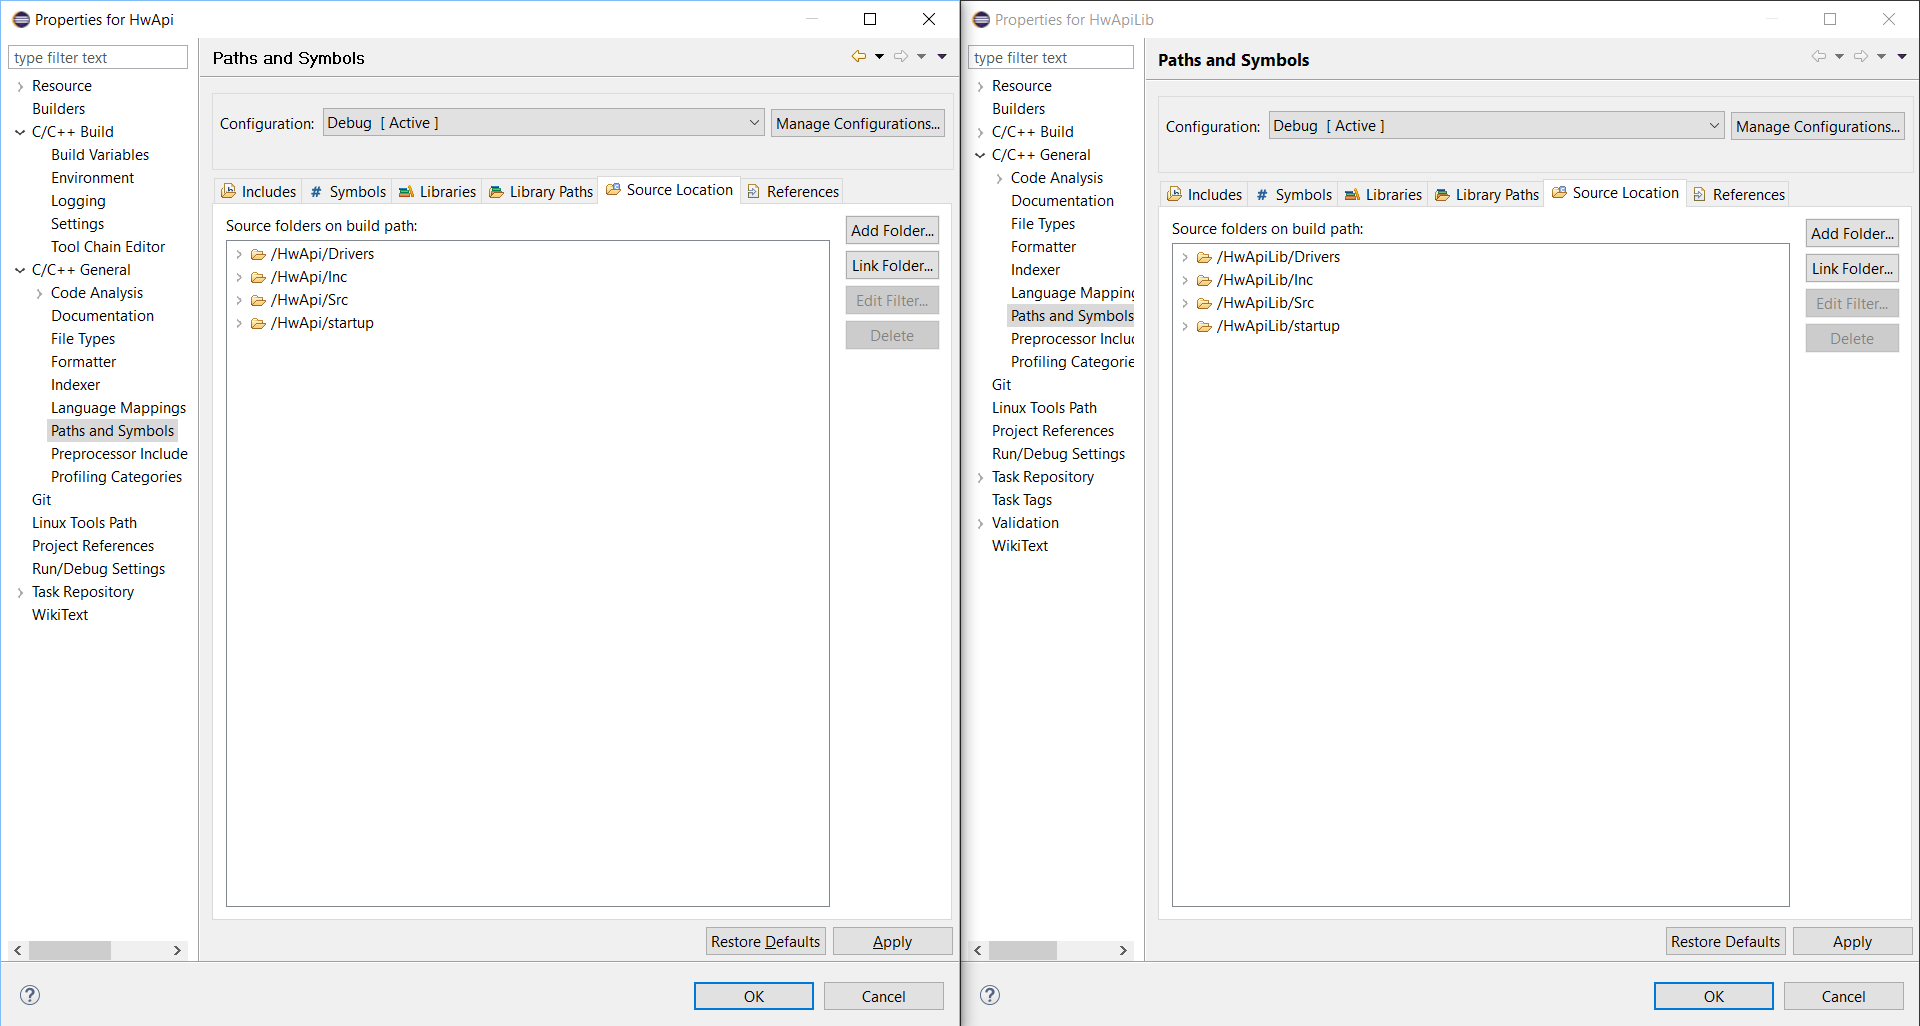Click Add Folder button in HwApiLib window

[x=1852, y=233]
